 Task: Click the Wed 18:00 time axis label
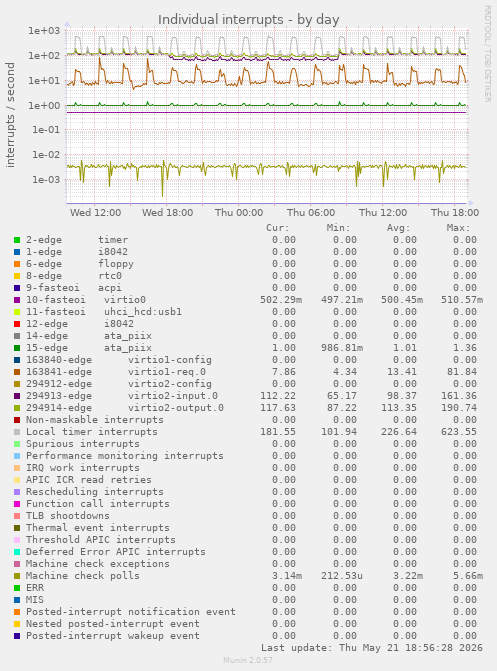pos(167,213)
